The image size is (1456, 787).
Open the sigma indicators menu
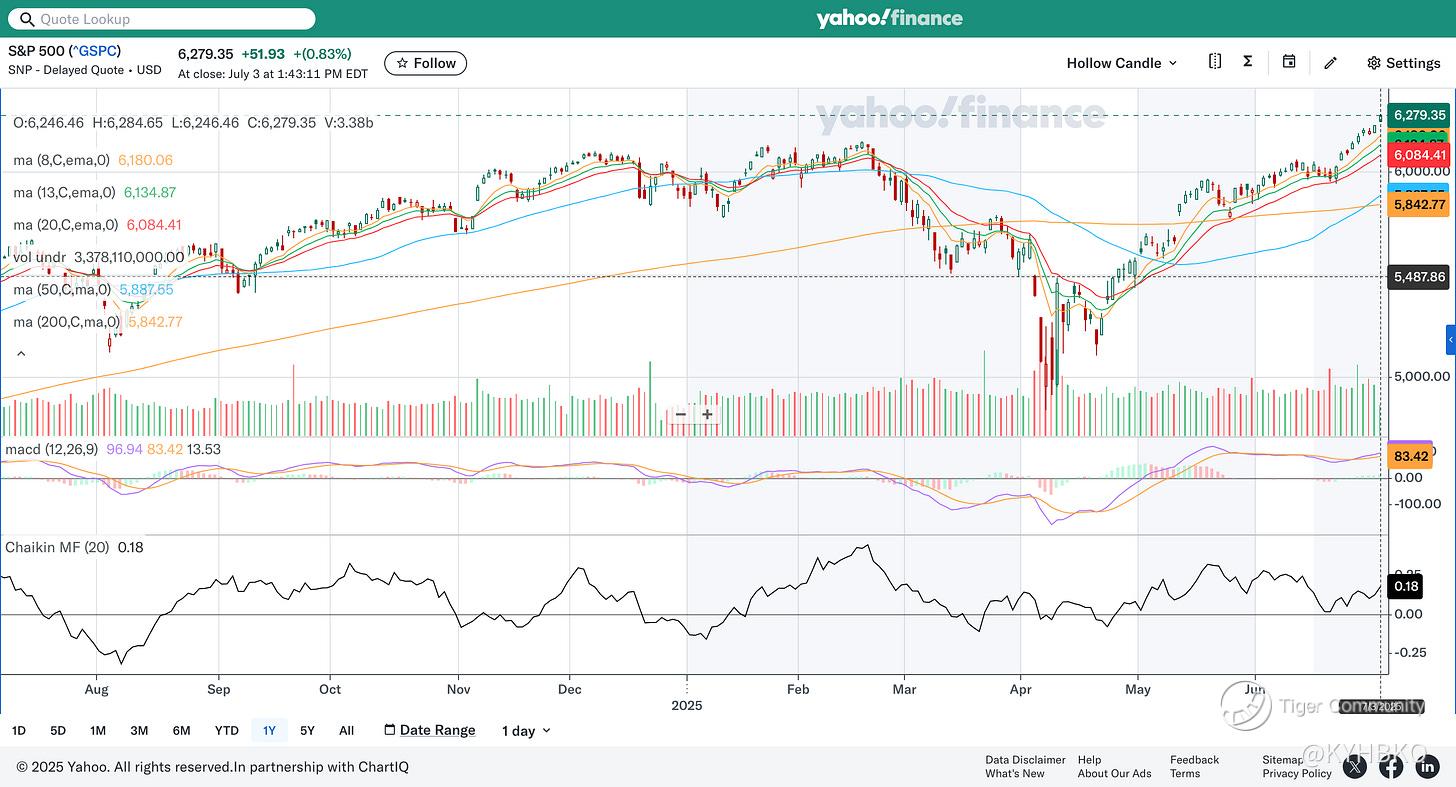pyautogui.click(x=1248, y=62)
